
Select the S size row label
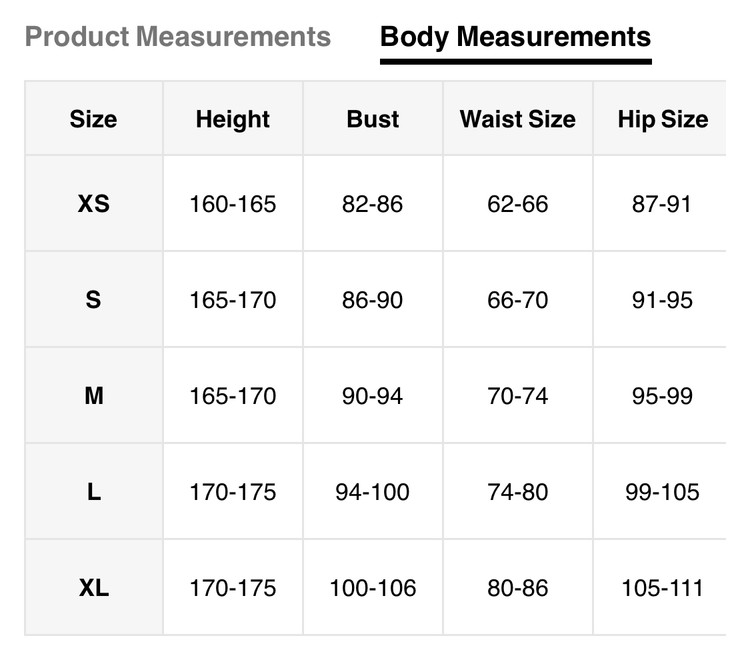(x=93, y=300)
